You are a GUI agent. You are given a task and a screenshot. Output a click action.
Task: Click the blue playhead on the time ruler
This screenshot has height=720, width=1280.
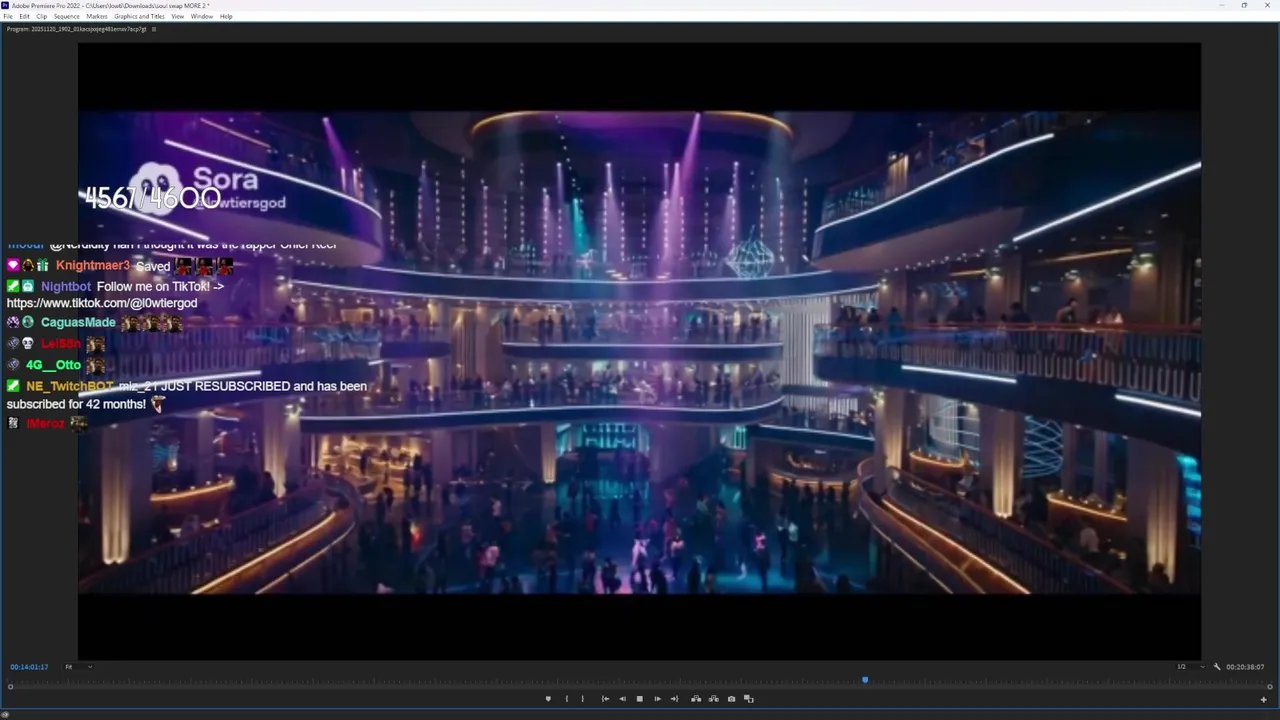(x=865, y=680)
